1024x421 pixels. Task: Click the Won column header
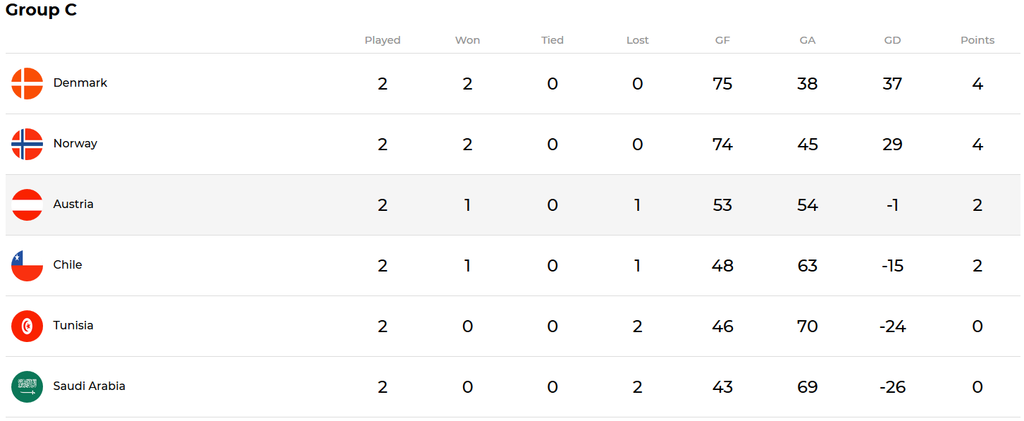[468, 40]
